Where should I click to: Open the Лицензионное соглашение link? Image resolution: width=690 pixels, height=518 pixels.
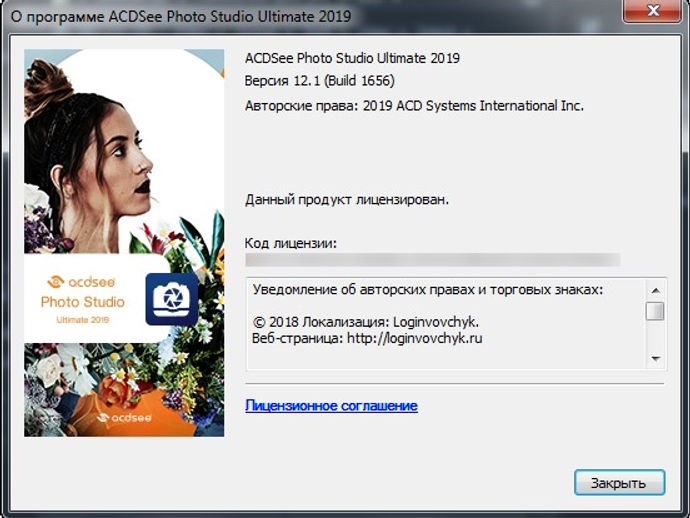click(x=331, y=405)
